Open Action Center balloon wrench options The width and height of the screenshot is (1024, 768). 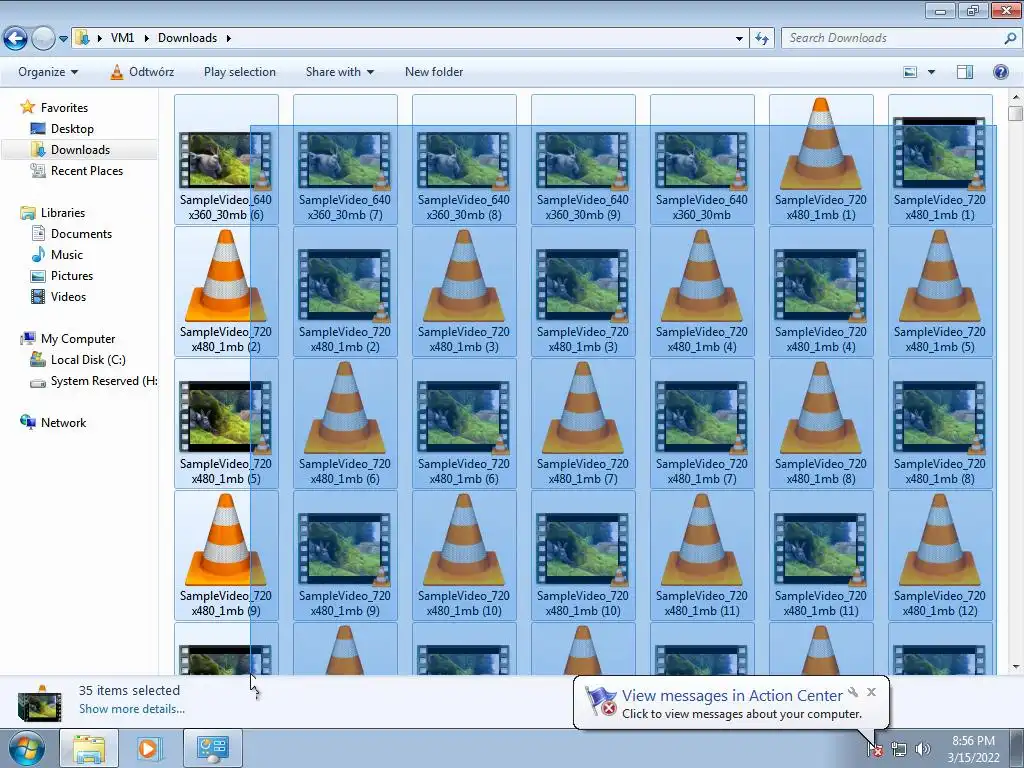[853, 692]
